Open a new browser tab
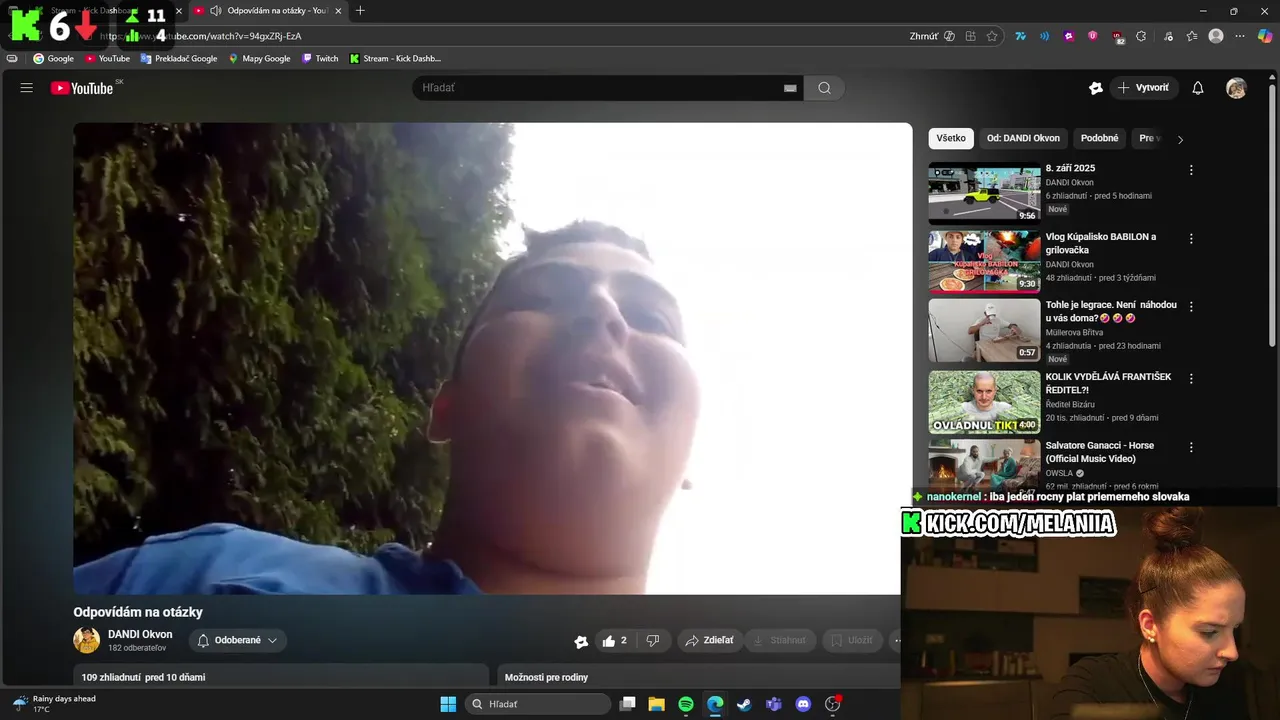This screenshot has width=1280, height=720. point(360,11)
